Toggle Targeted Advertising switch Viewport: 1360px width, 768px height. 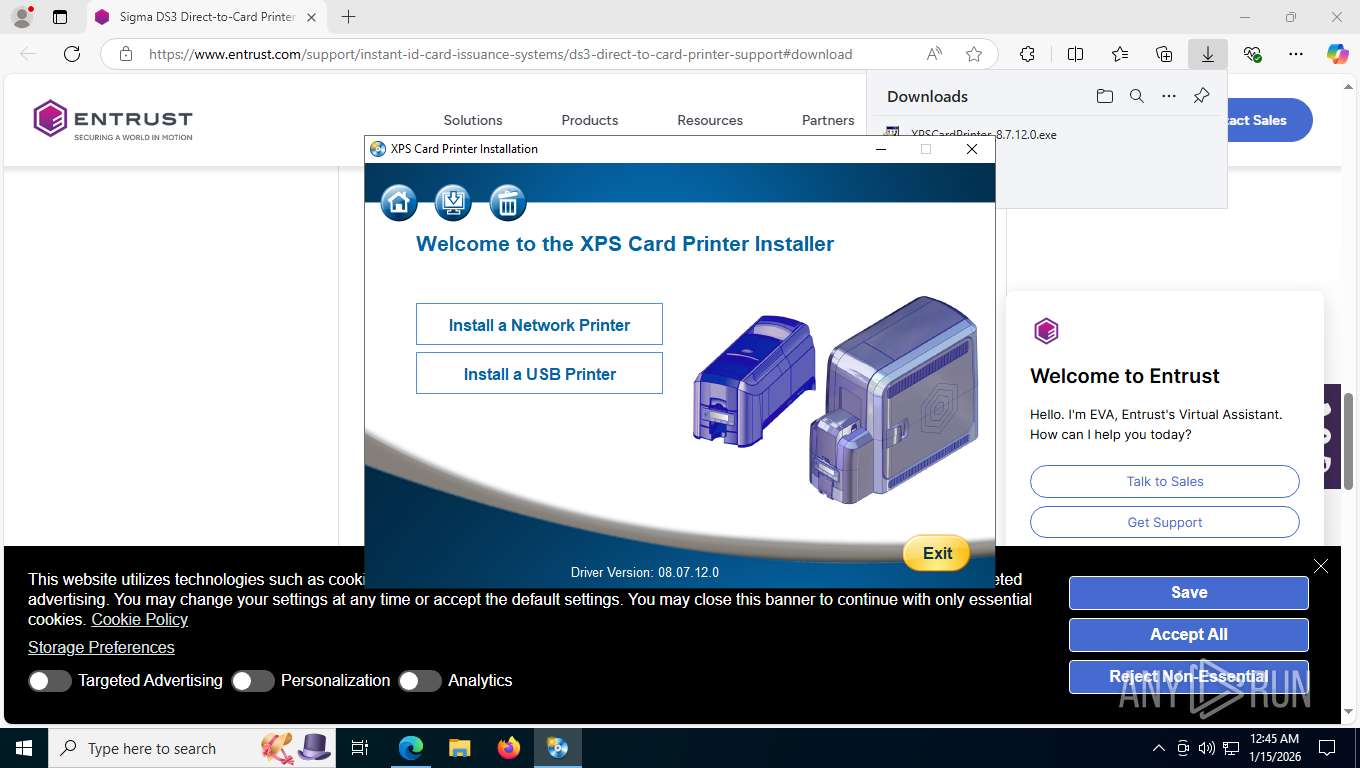tap(50, 681)
